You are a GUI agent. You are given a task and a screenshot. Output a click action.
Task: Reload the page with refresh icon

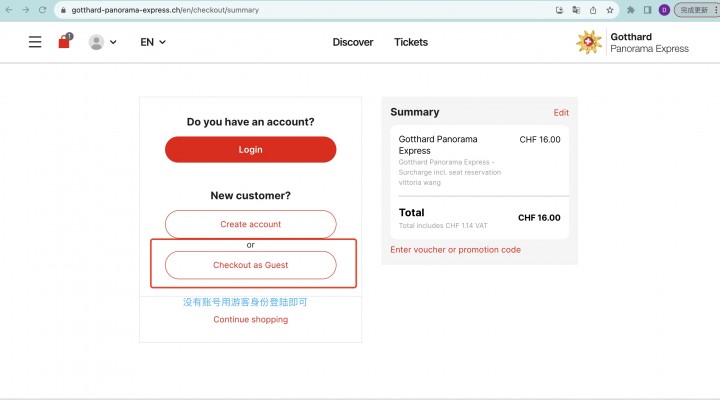coord(42,10)
